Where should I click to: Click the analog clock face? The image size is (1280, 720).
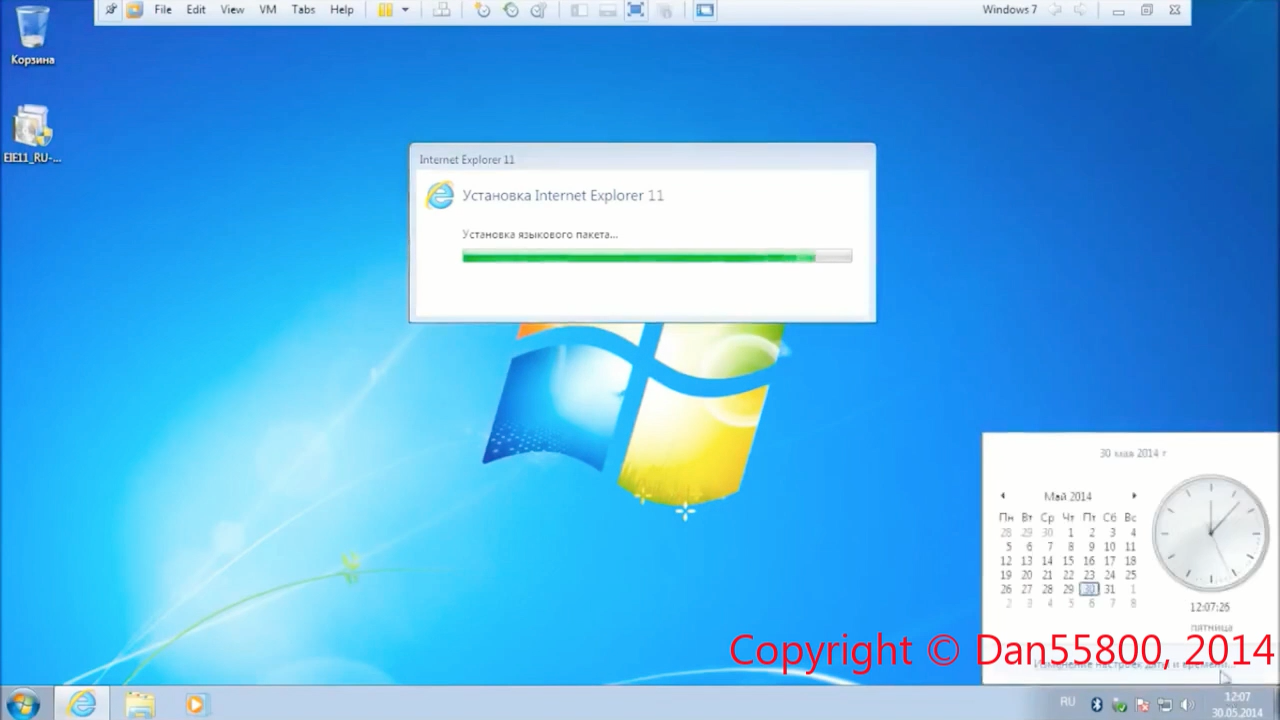1211,533
